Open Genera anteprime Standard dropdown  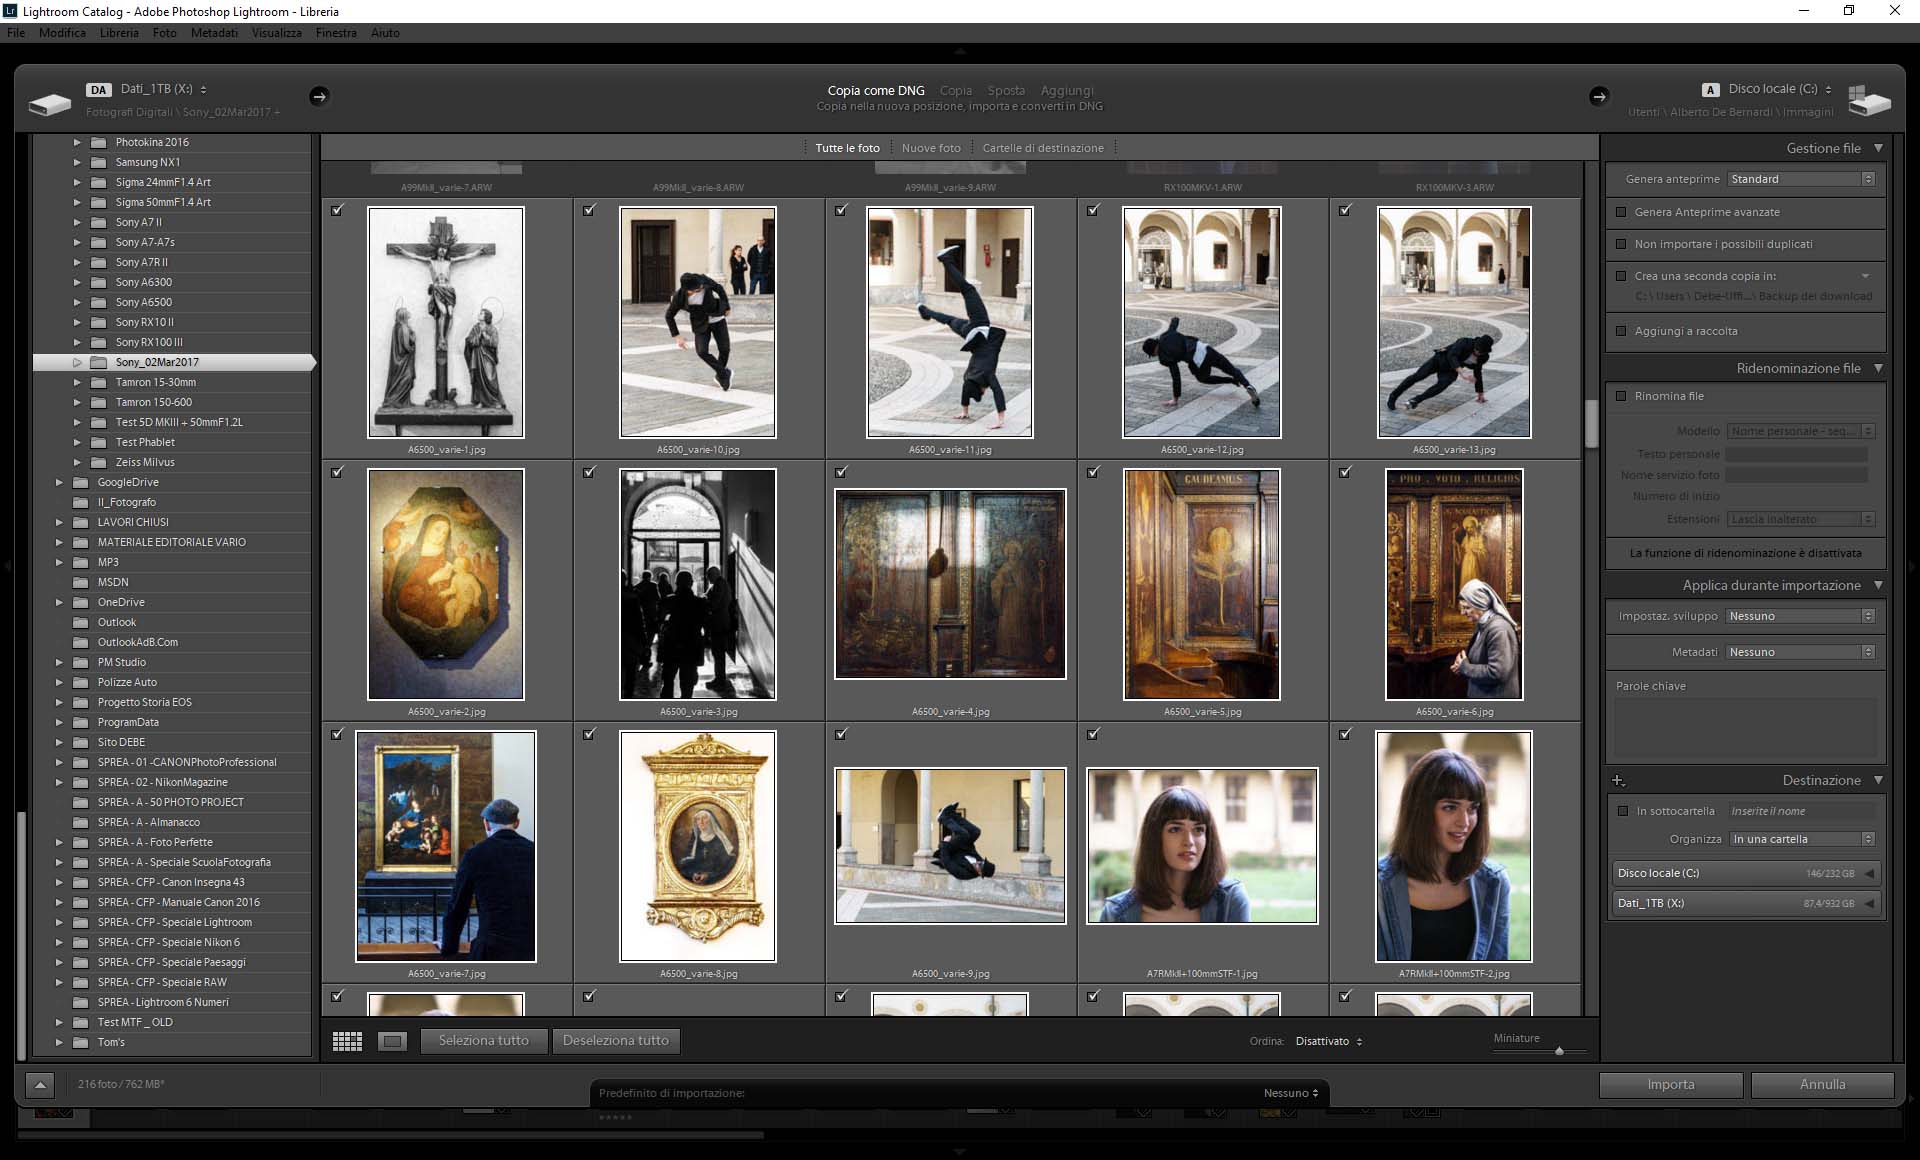click(x=1801, y=179)
